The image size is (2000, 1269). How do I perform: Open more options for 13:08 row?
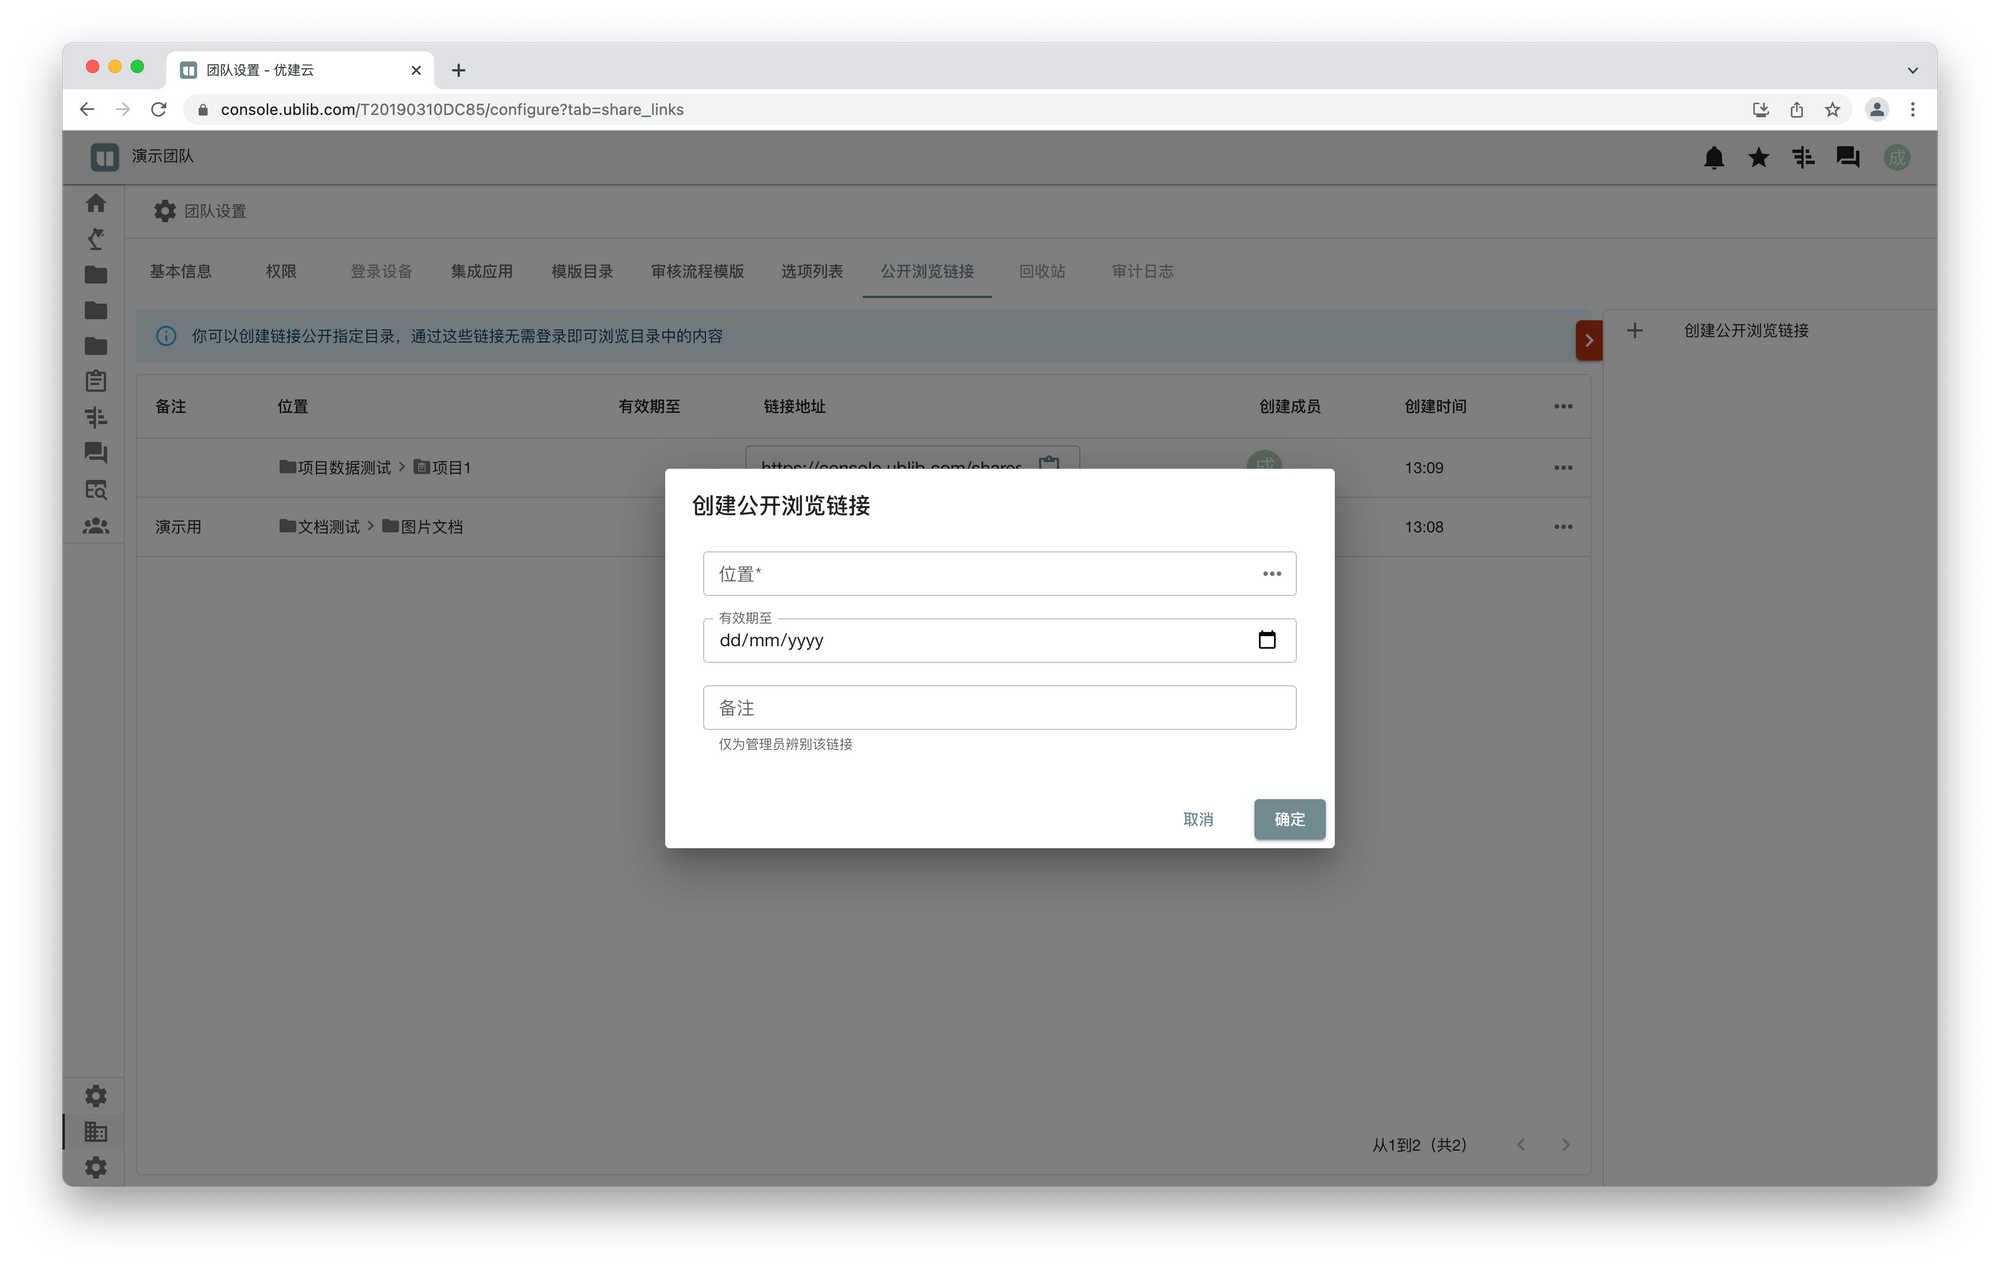coord(1563,527)
